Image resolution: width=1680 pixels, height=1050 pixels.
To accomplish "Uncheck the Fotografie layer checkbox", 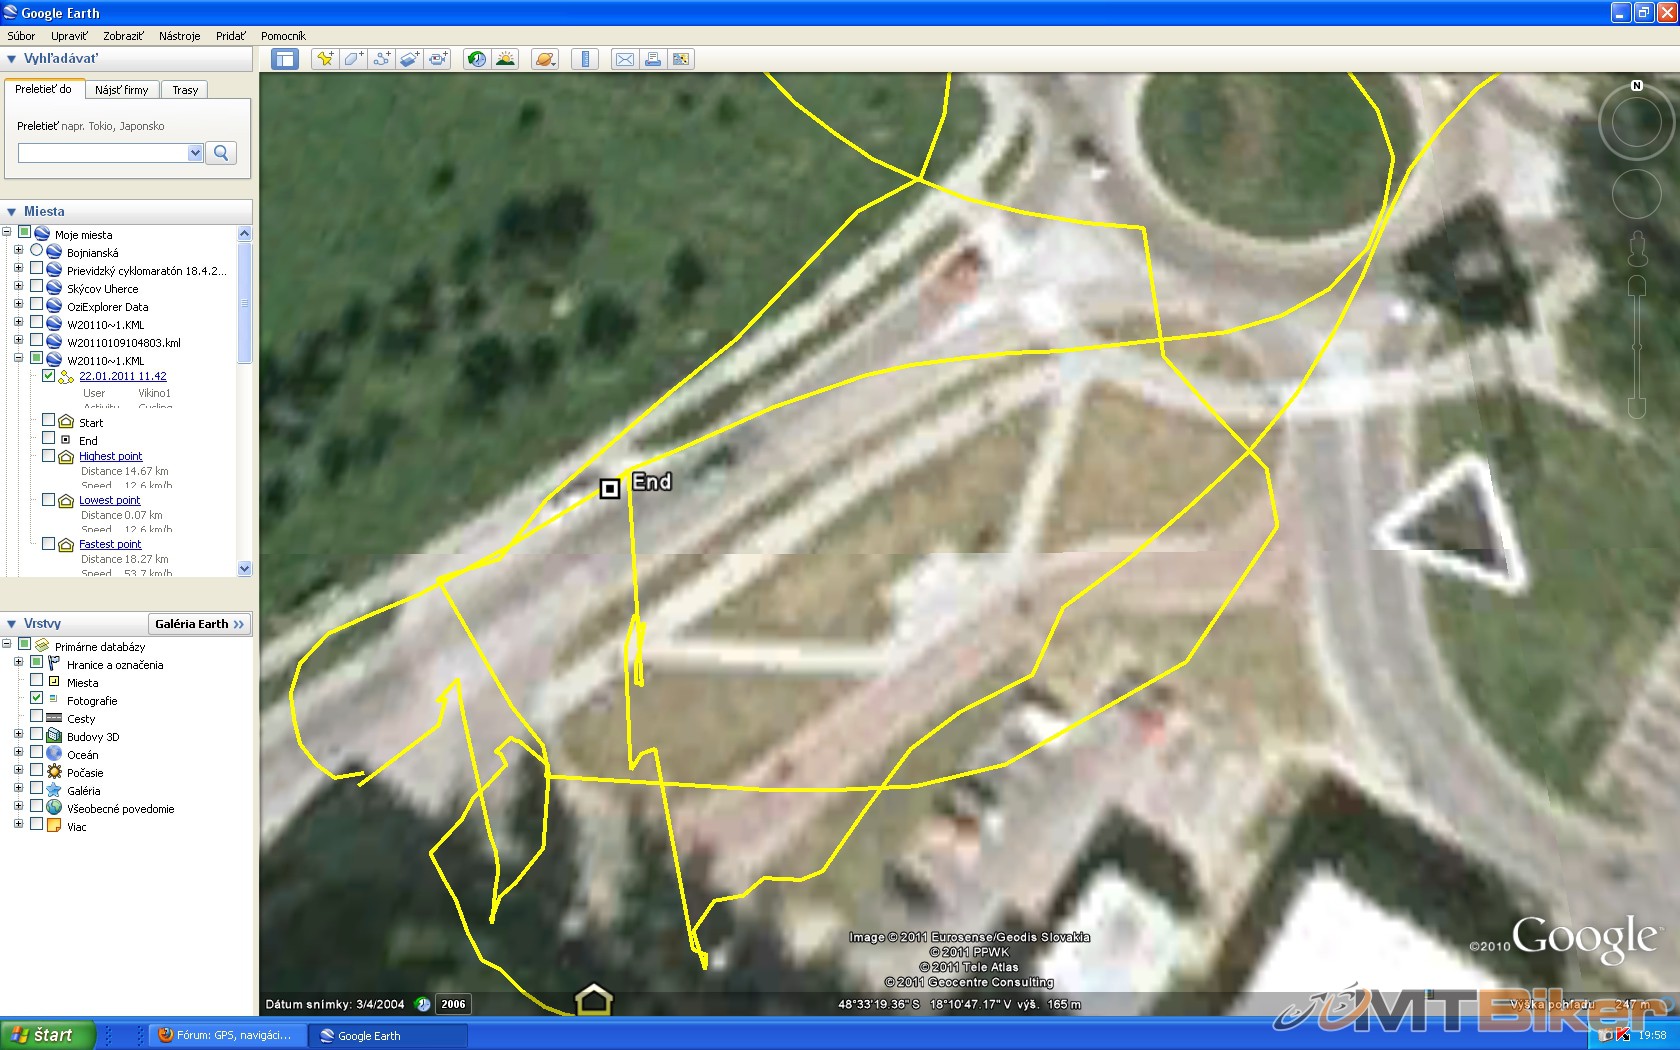I will point(37,698).
